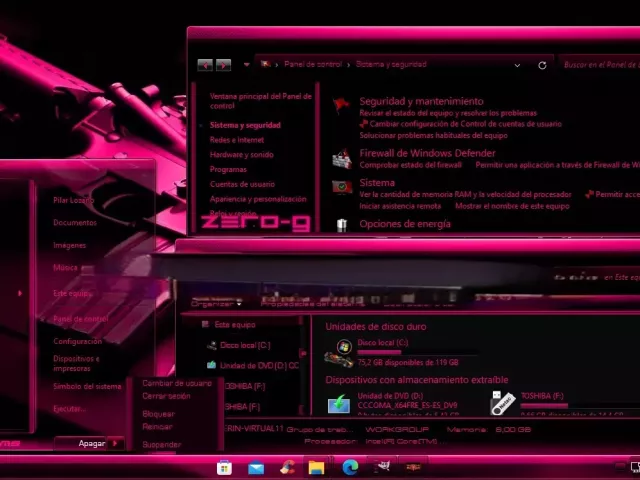
Task: Open 'Documentos' in Start menu
Action: point(75,223)
